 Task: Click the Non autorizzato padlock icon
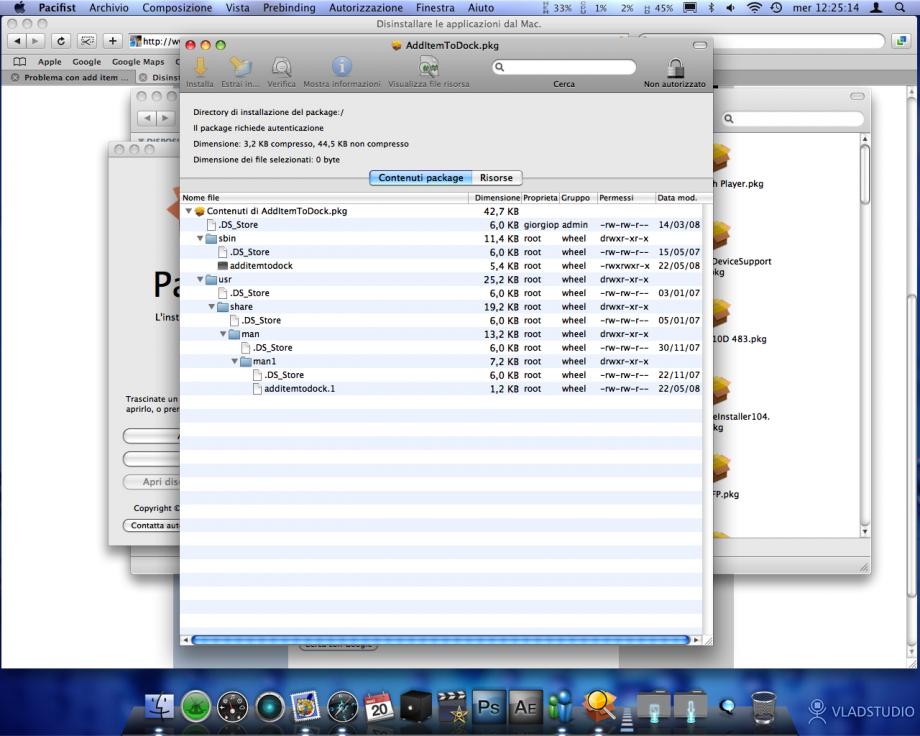675,67
